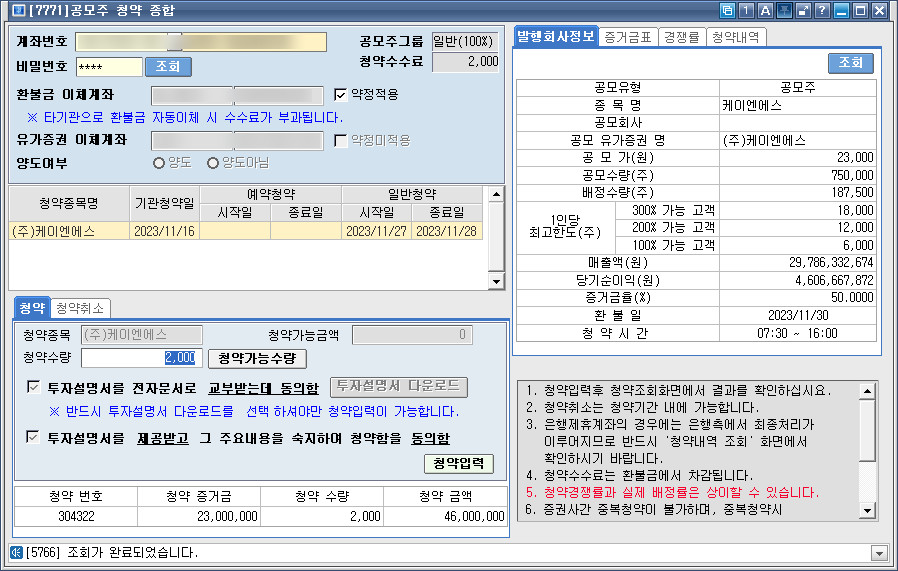This screenshot has width=898, height=571.
Task: Click notice panel scrollbar thumb
Action: coord(867,430)
